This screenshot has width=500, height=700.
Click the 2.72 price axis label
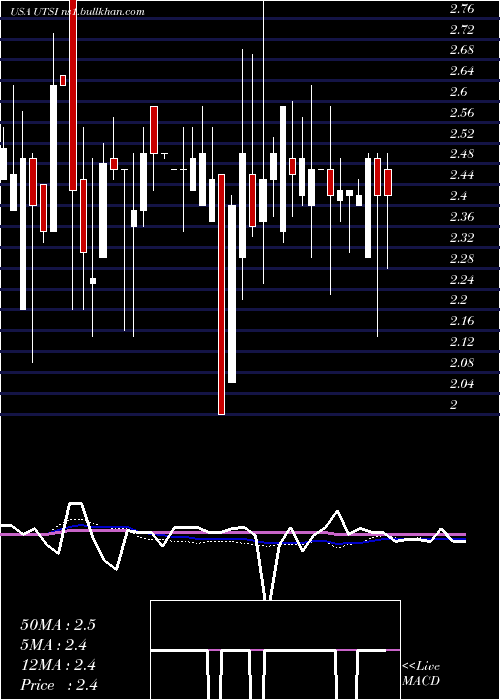click(462, 30)
